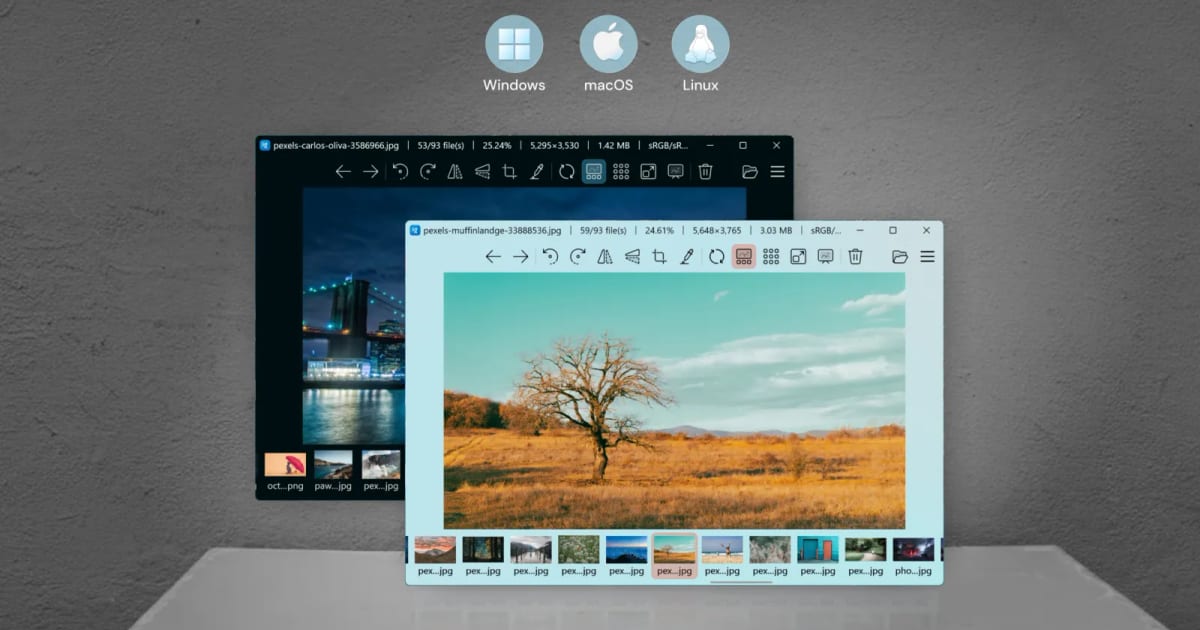1200x630 pixels.
Task: Toggle the thumbnail bar in front light window
Action: [744, 257]
